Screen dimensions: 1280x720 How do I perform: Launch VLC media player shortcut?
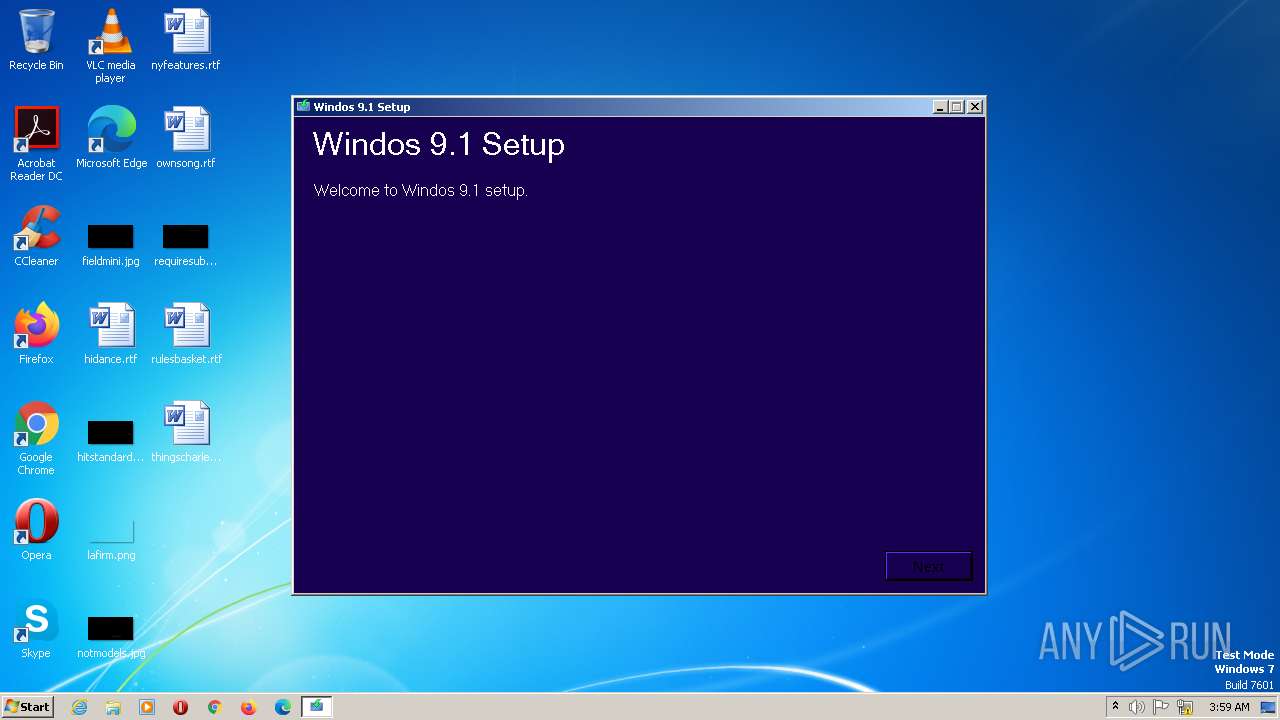click(110, 46)
